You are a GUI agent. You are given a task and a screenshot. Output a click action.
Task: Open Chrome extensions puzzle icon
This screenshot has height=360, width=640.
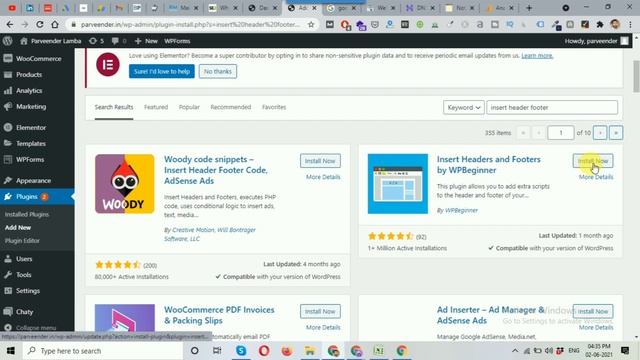(600, 24)
